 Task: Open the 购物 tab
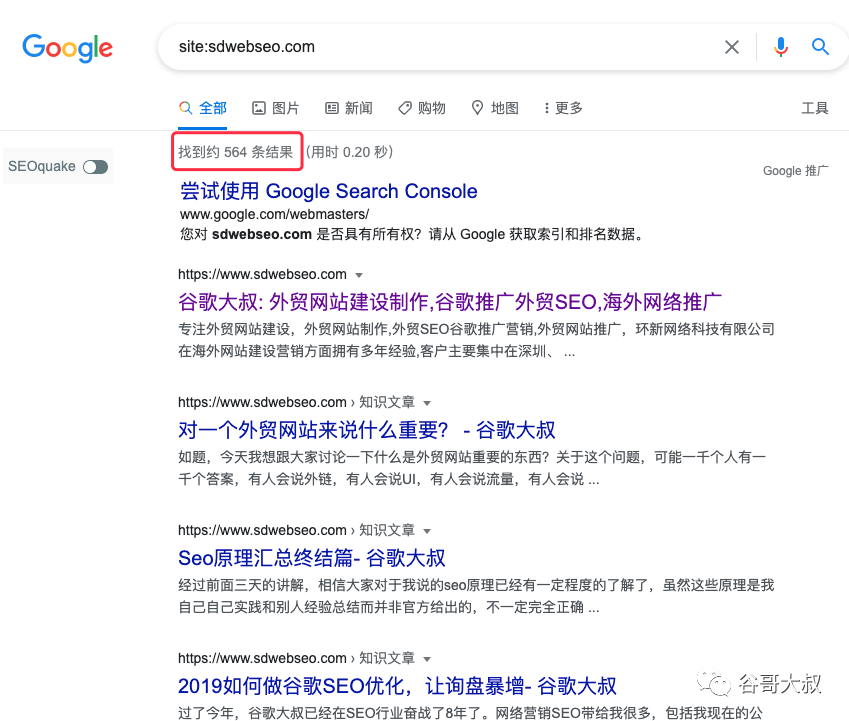click(422, 108)
